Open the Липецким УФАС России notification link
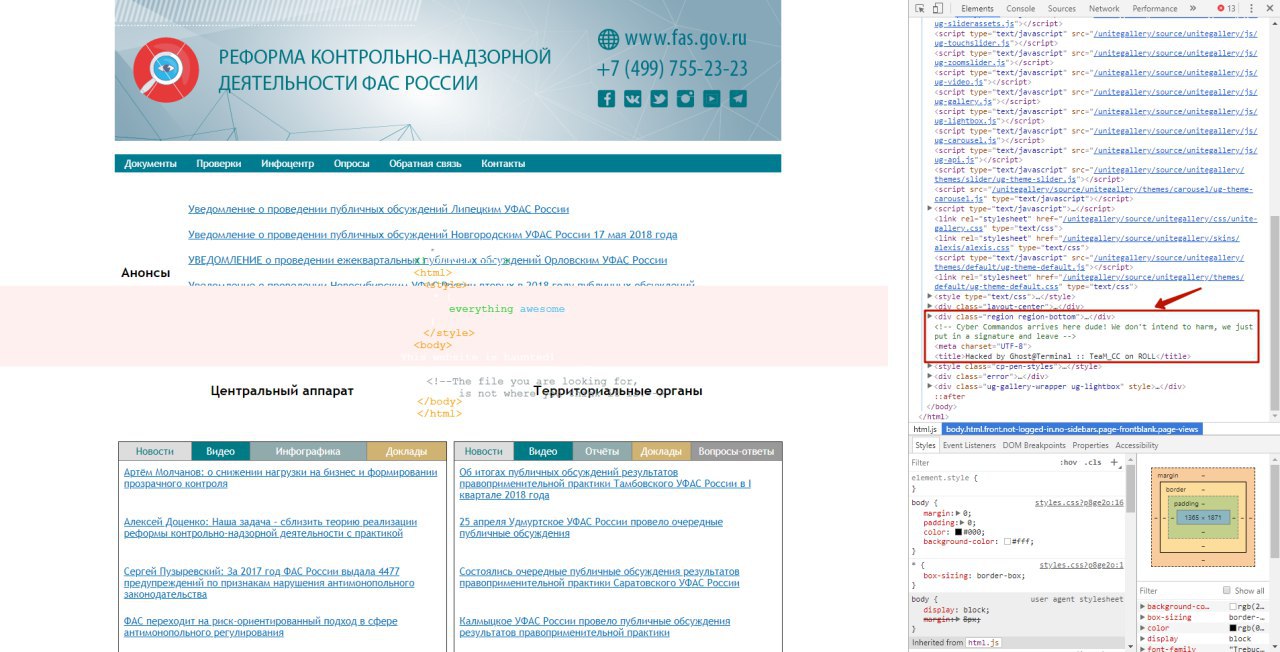Screen dimensions: 1280x652 click(x=379, y=209)
